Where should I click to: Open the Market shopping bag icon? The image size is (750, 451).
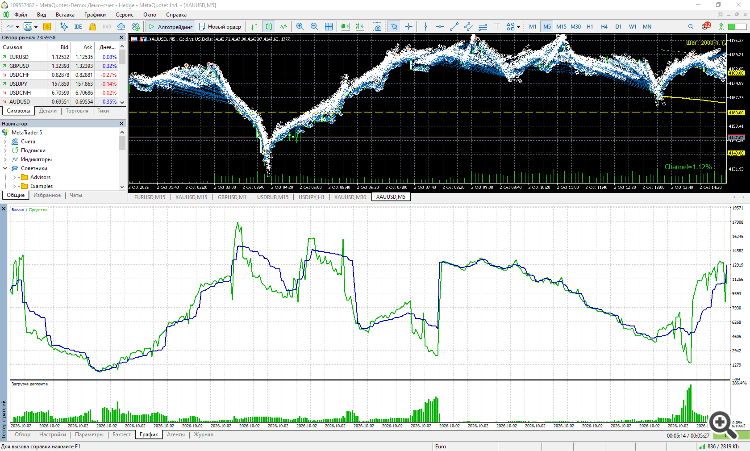coord(92,27)
